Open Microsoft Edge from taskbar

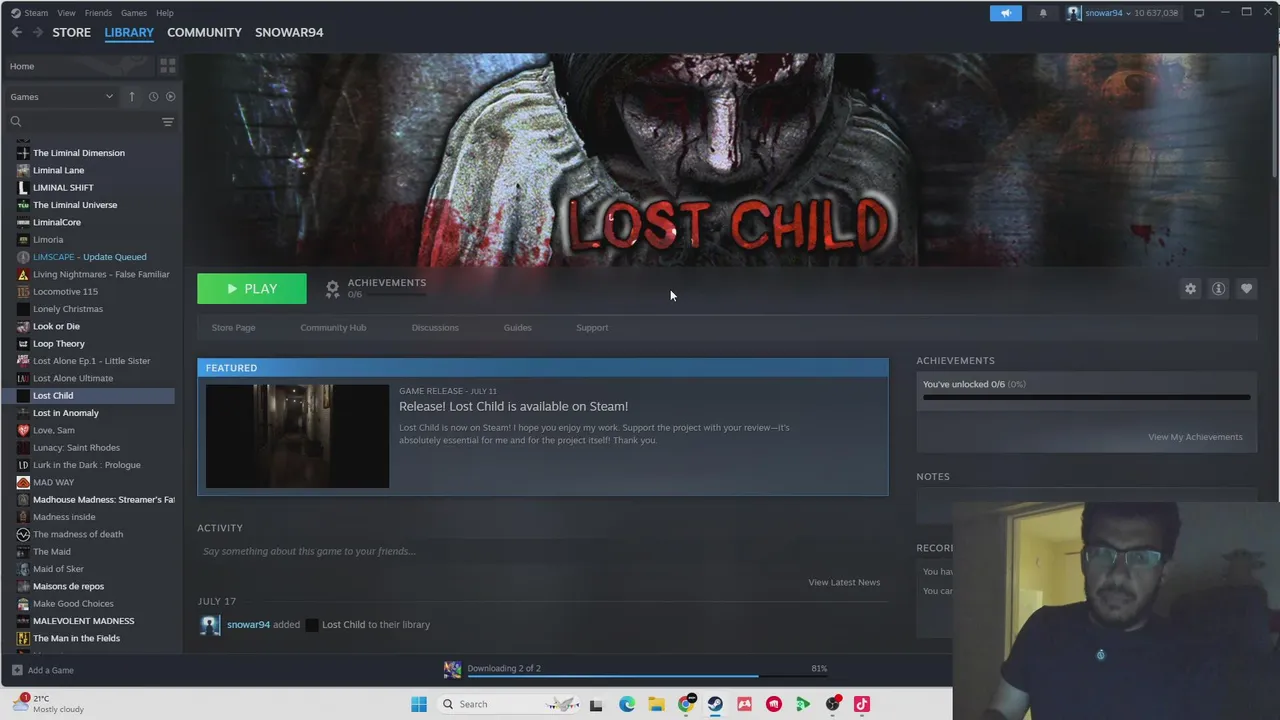click(627, 704)
